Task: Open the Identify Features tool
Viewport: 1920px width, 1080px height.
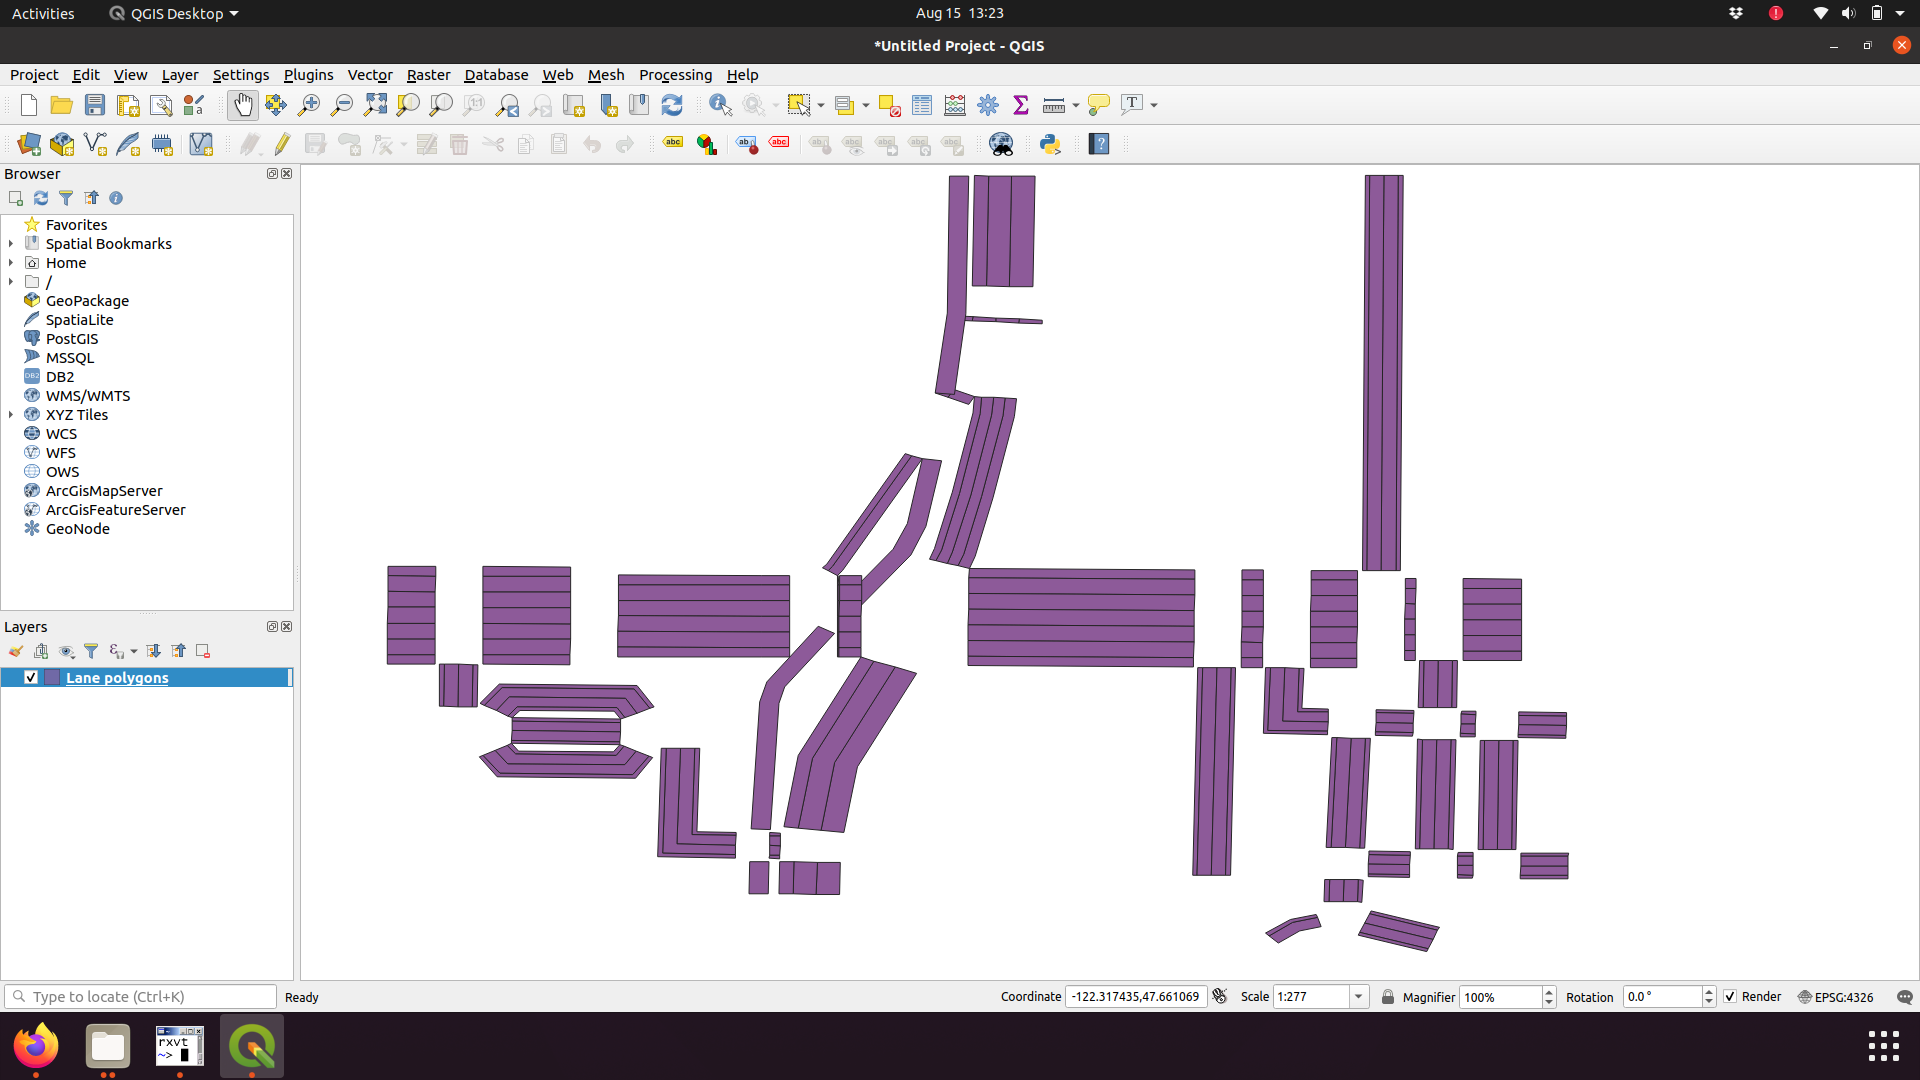Action: point(720,105)
